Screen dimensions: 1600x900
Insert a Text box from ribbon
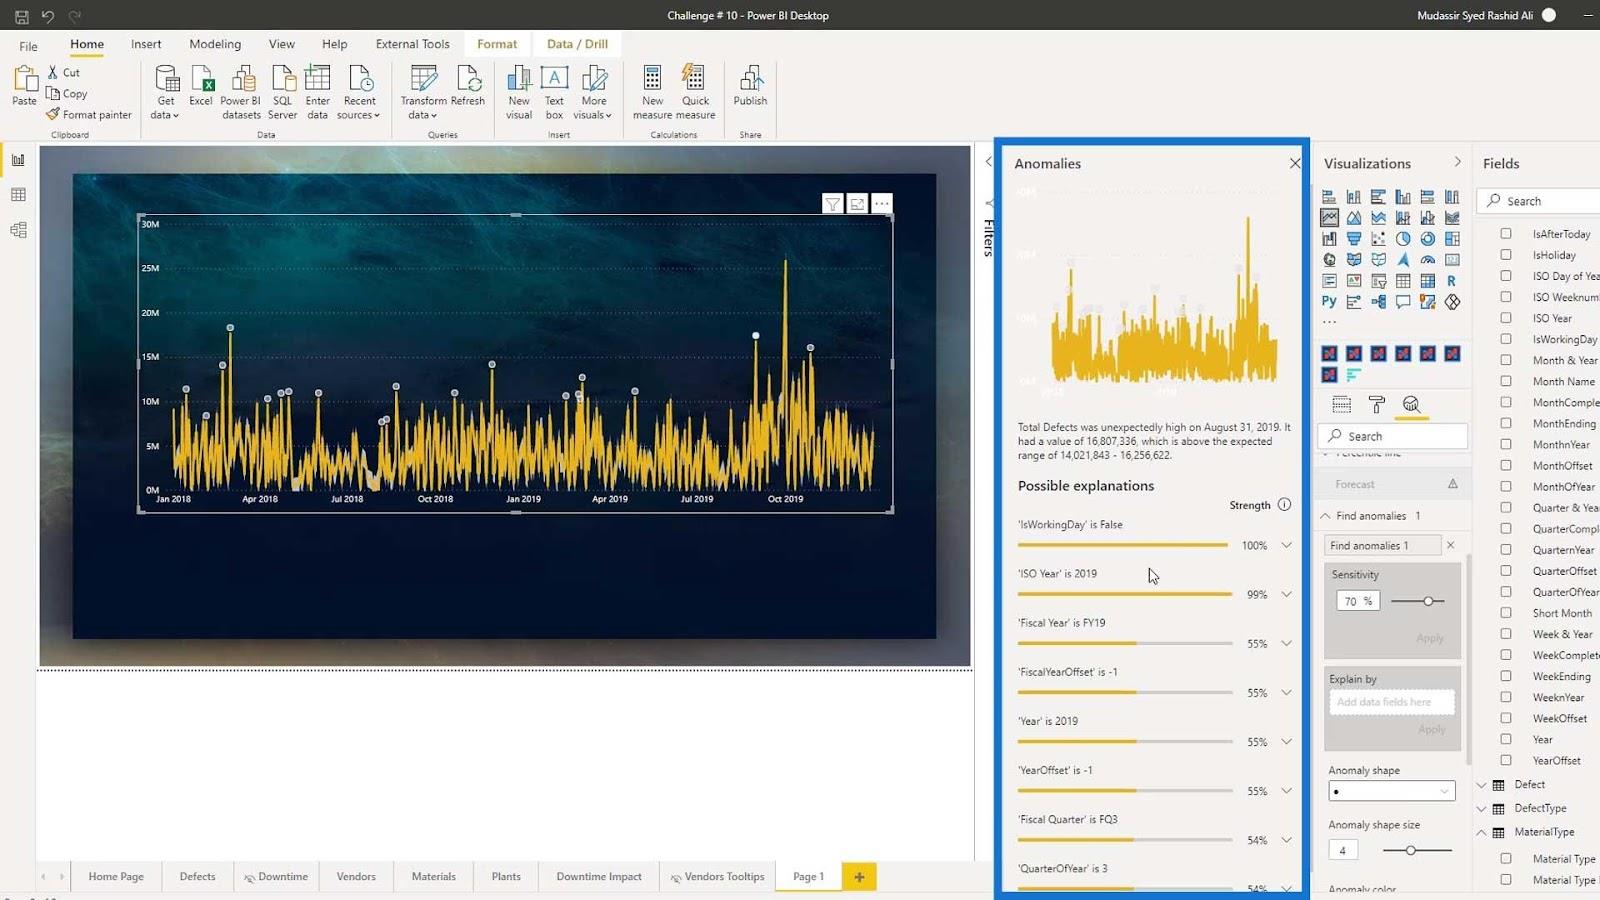[554, 92]
